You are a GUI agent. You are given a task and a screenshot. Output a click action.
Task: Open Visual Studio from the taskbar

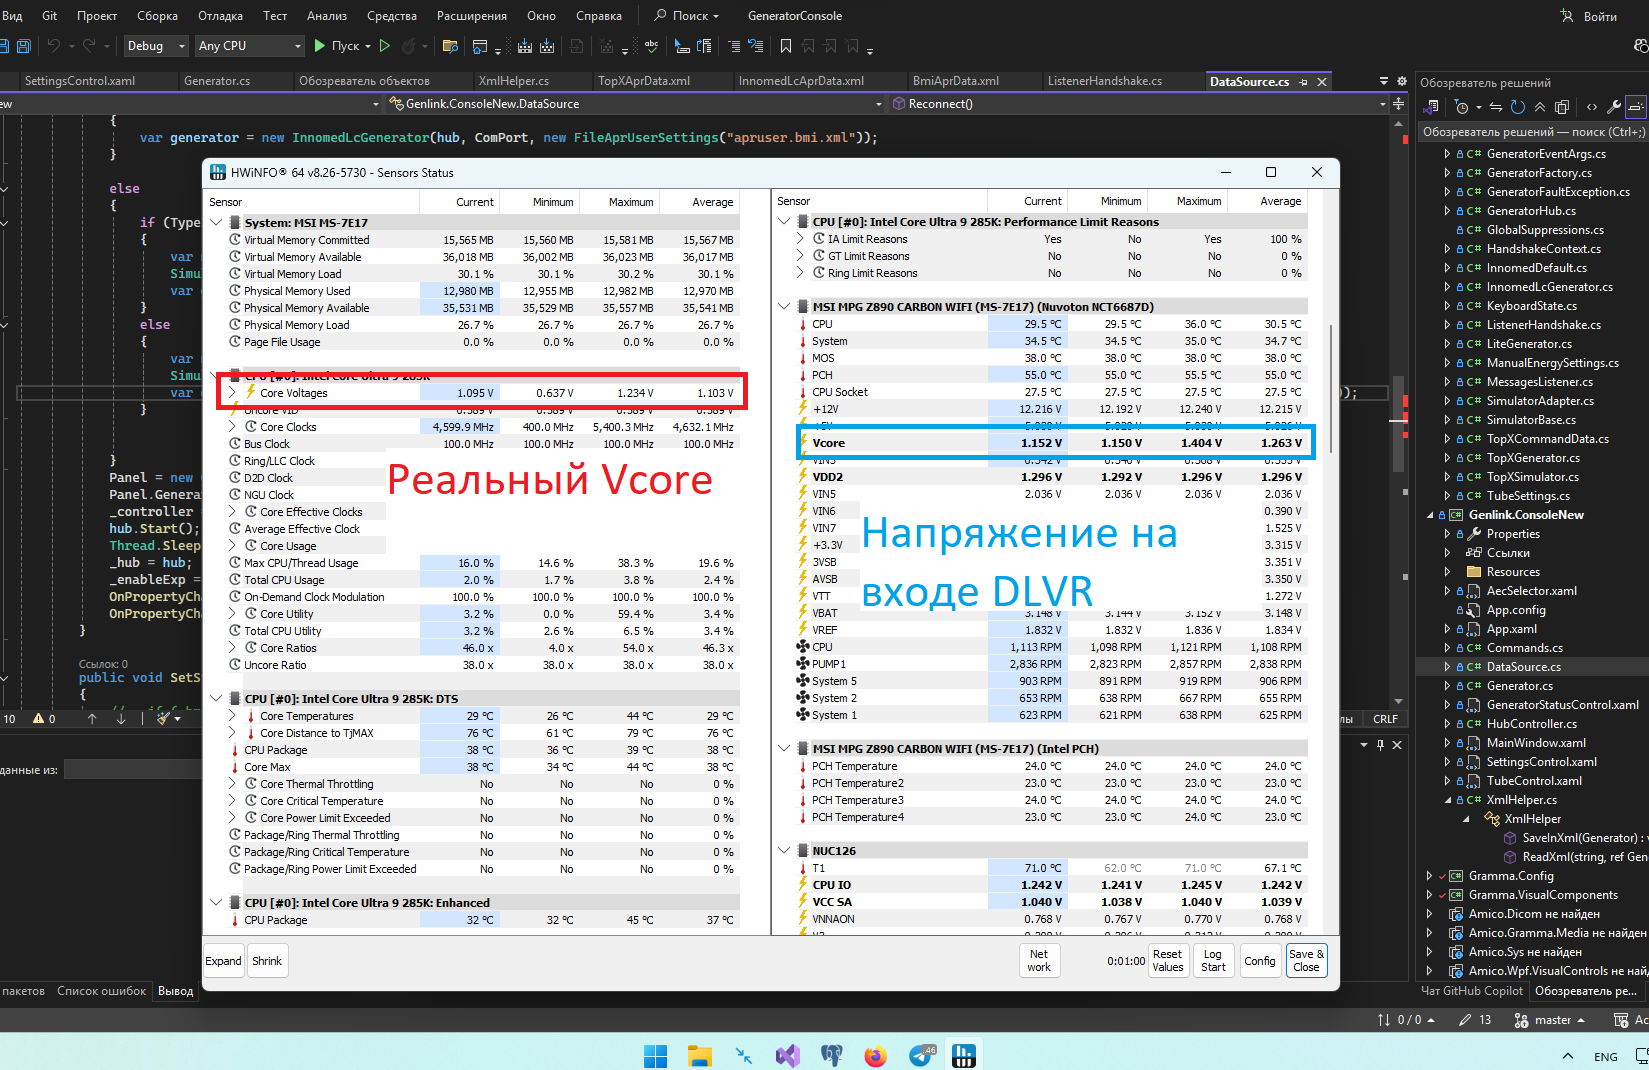(x=787, y=1055)
